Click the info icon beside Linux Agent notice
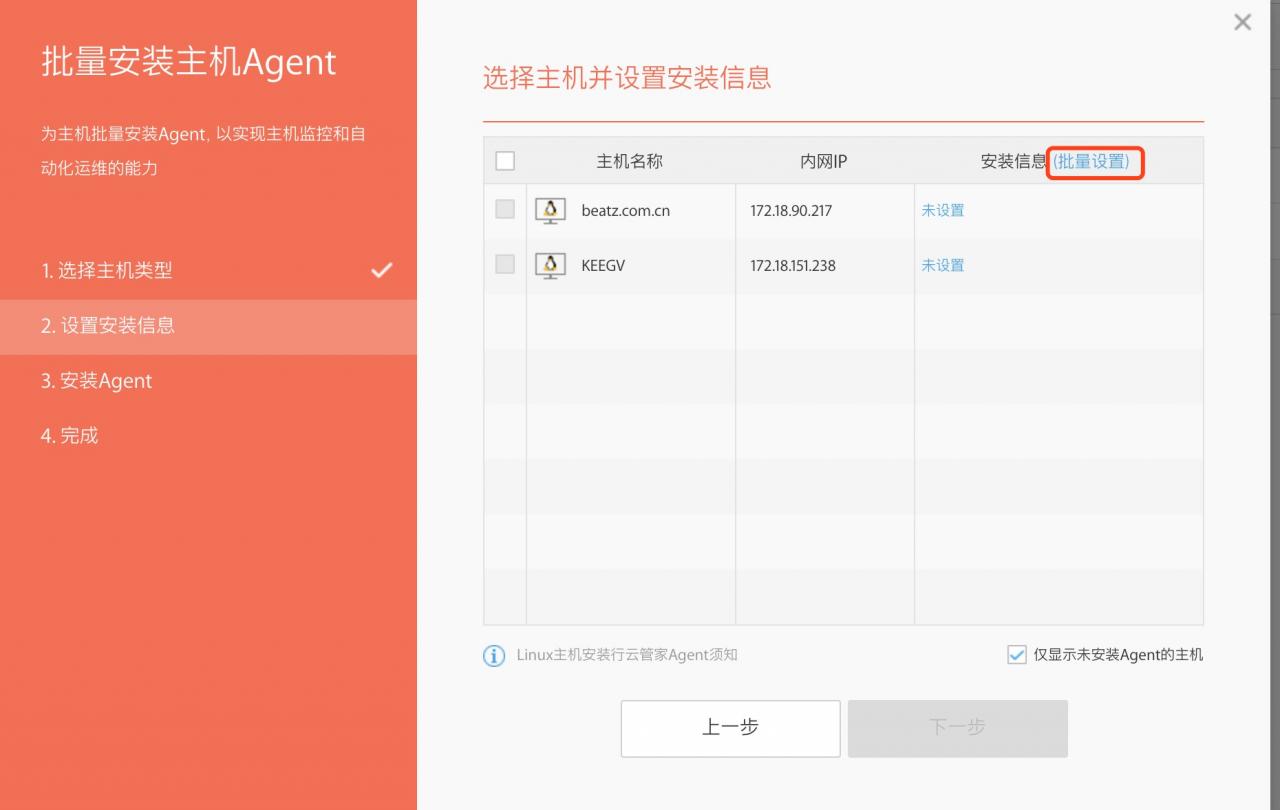 pos(494,656)
